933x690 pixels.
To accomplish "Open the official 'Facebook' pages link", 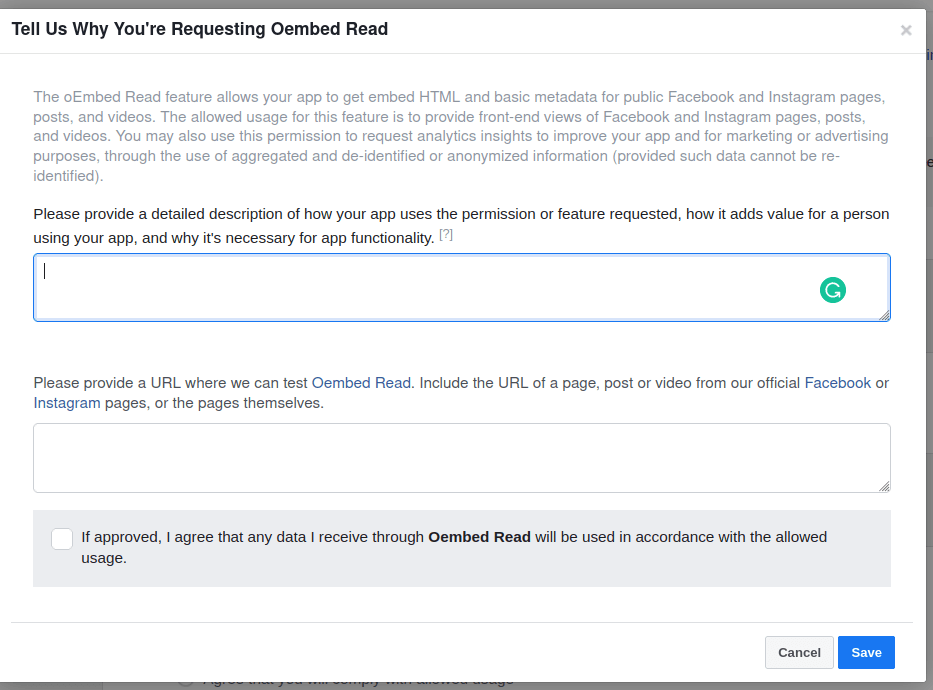I will point(838,382).
